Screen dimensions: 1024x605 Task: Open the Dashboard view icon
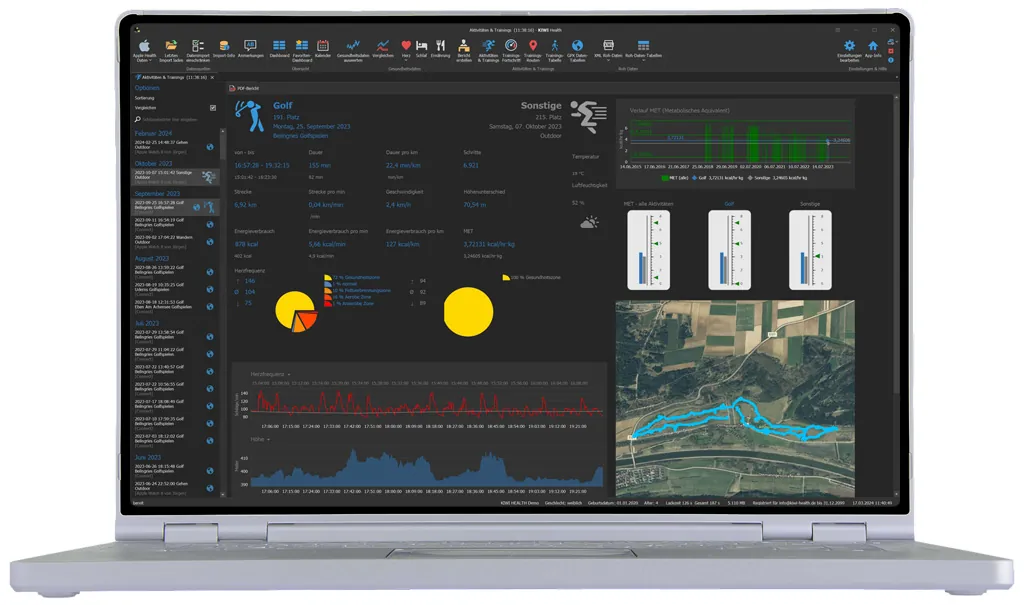pos(279,47)
